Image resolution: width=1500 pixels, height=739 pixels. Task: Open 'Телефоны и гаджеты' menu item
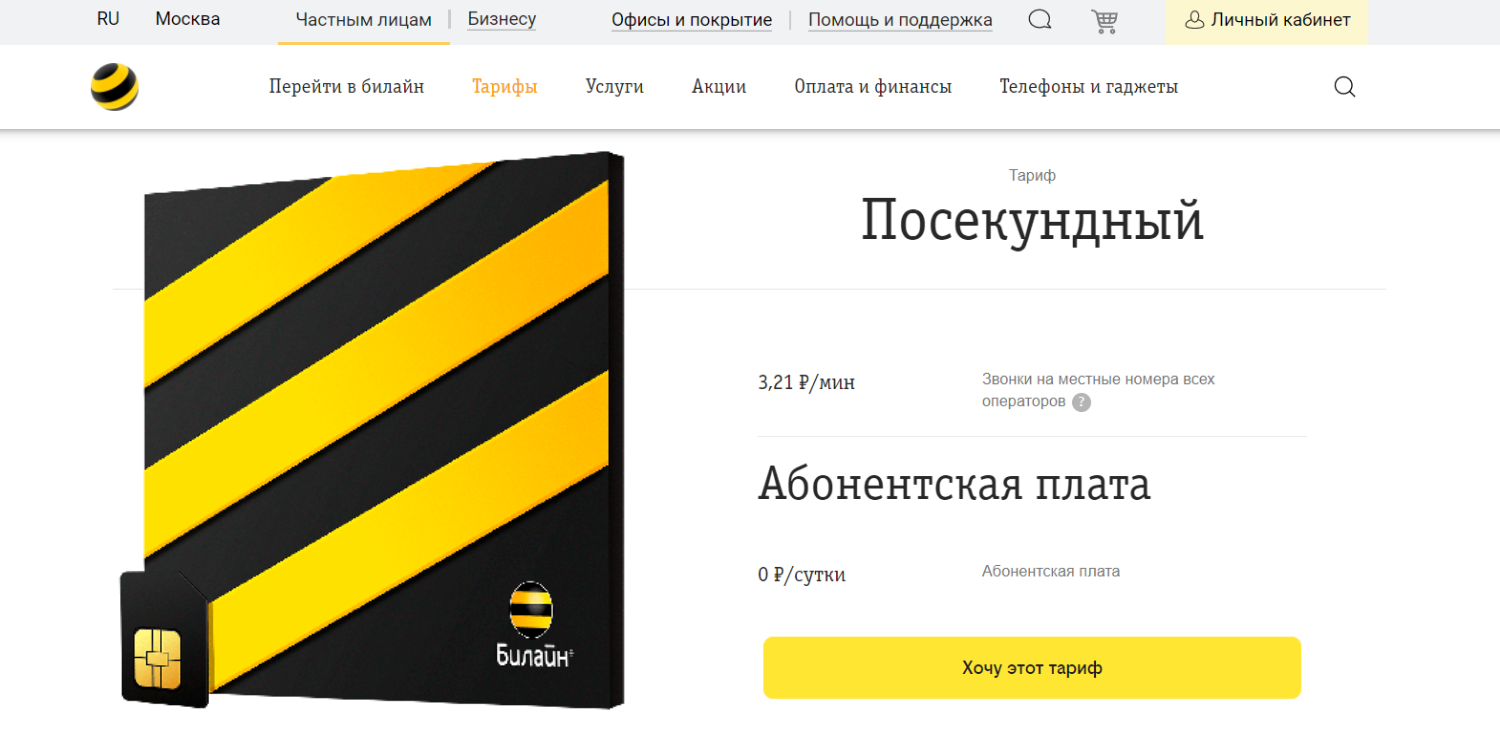coord(1089,87)
